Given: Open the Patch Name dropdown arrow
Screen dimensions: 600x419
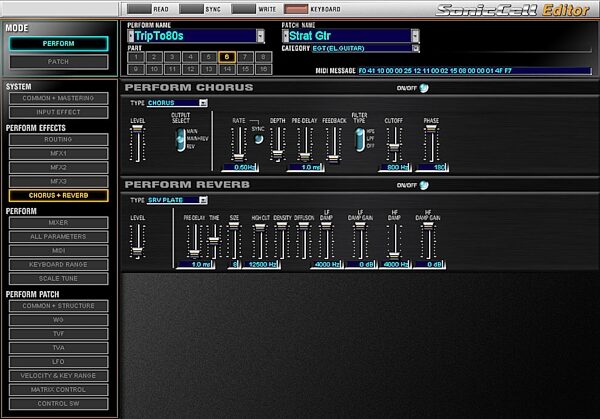Looking at the screenshot, I should (x=415, y=36).
